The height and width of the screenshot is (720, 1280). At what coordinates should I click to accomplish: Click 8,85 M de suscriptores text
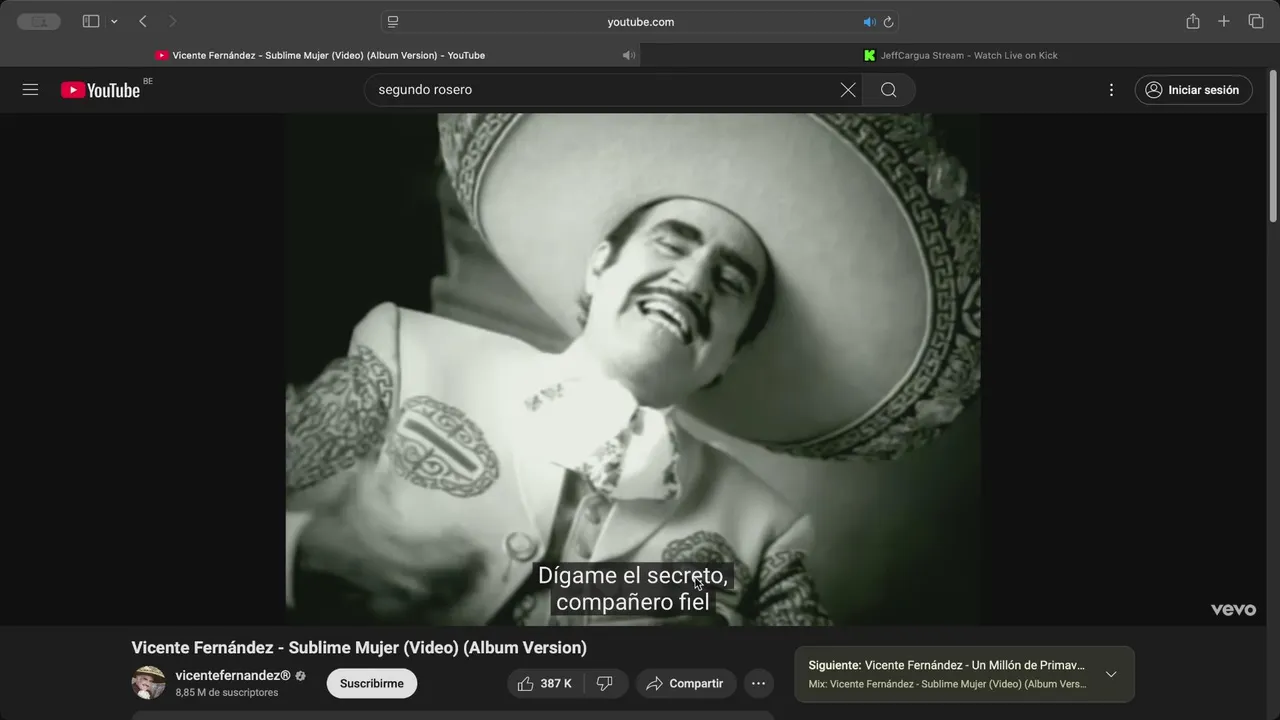point(227,693)
